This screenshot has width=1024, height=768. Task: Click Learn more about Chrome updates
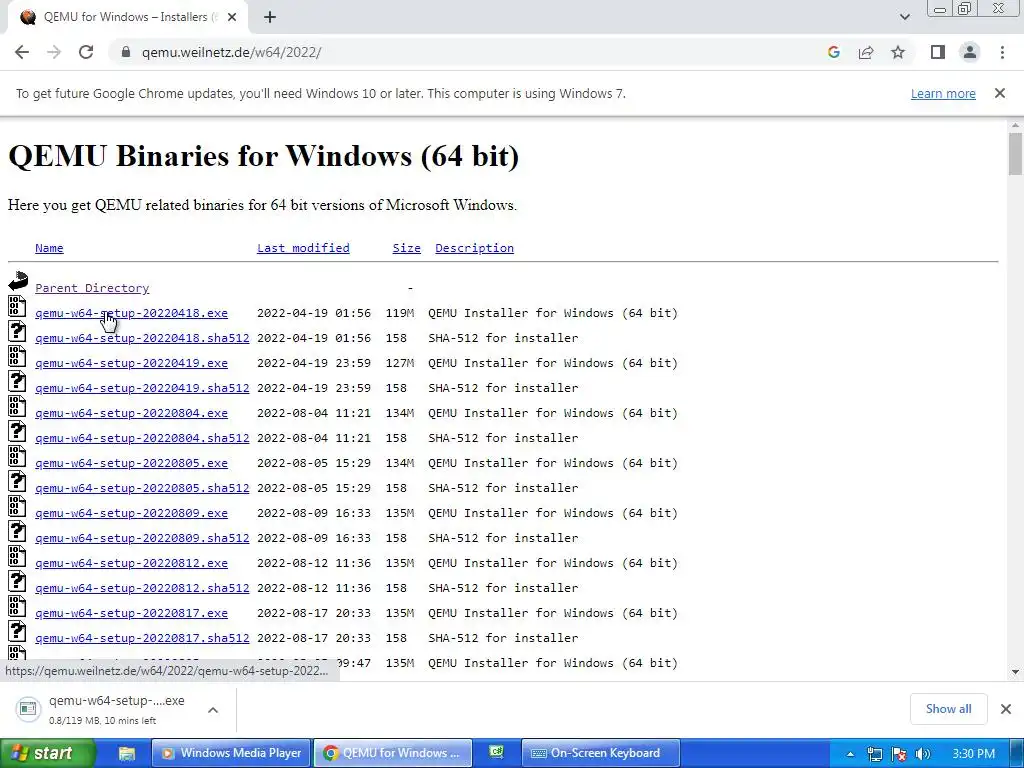point(943,93)
